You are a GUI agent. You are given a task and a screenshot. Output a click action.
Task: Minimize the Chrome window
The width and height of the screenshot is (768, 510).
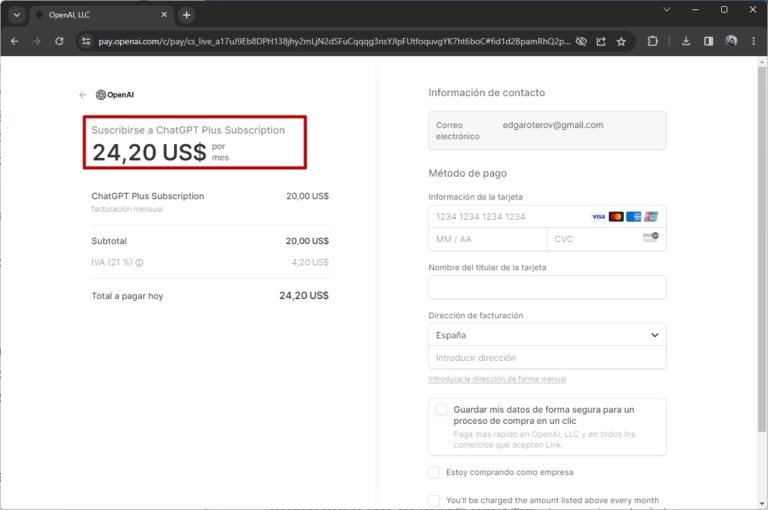(x=695, y=9)
